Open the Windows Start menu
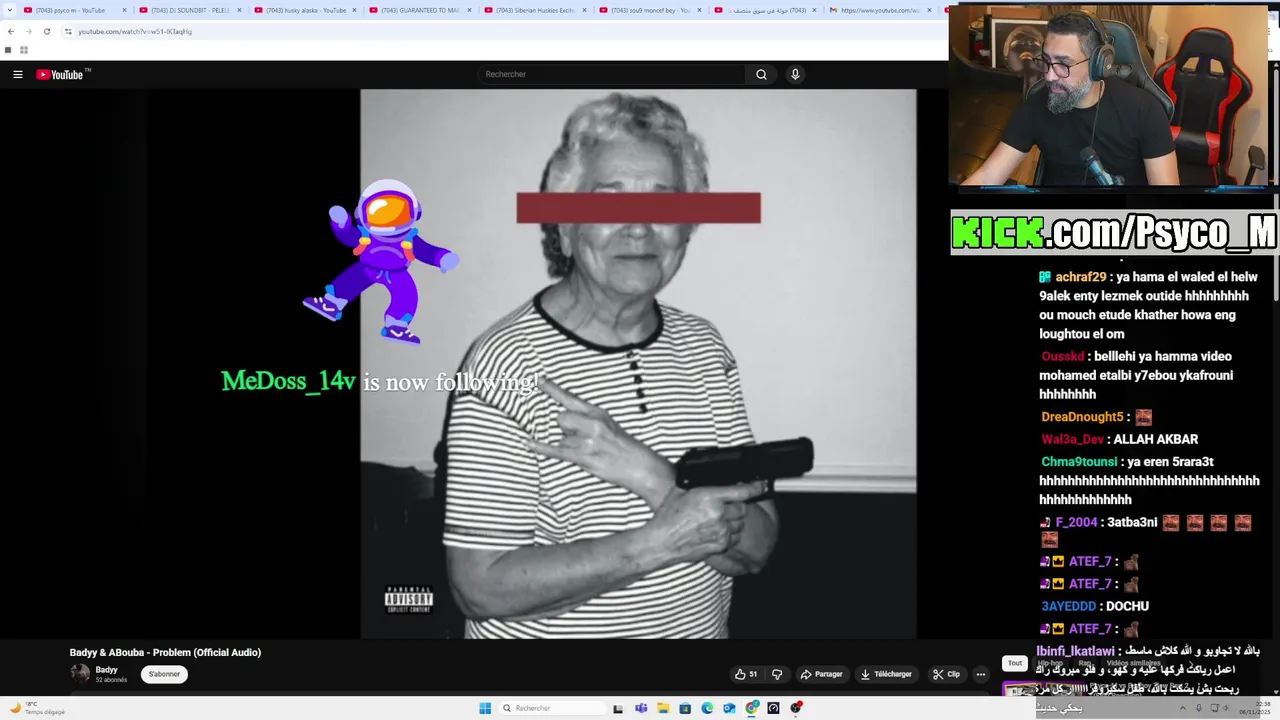The image size is (1280, 720). tap(485, 708)
